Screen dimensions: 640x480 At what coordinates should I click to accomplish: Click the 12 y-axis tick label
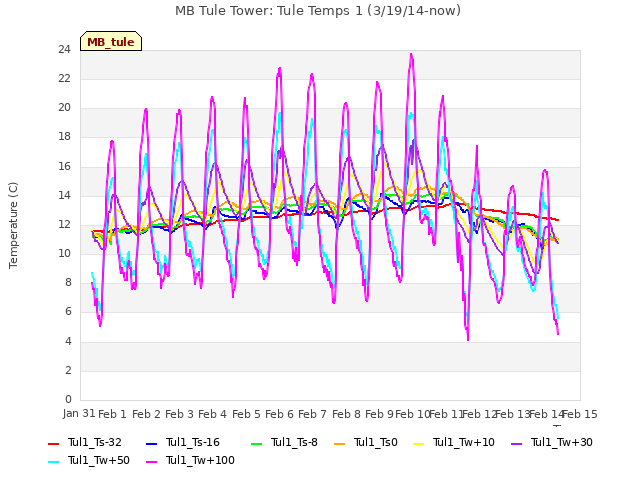pos(64,224)
